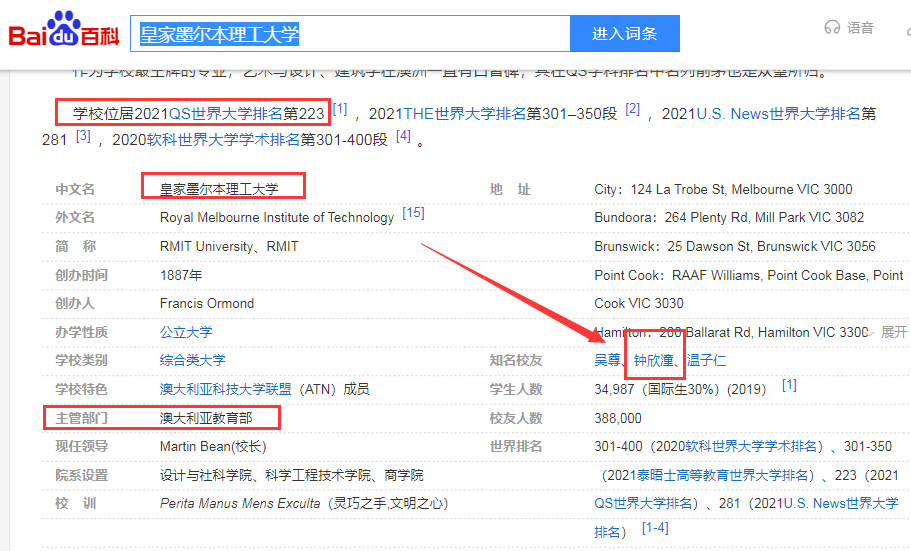
Task: Click the 知名校友 label
Action: tap(516, 360)
